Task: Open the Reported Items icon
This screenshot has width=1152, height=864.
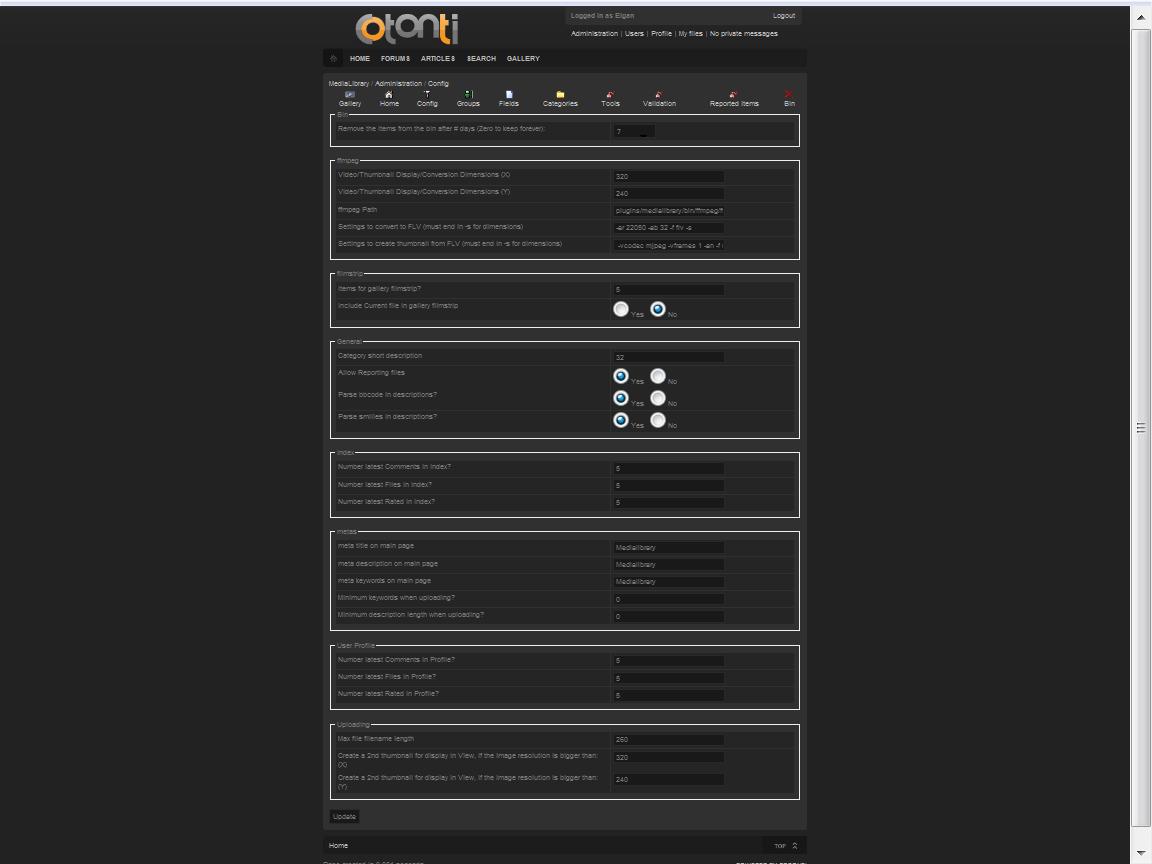Action: [734, 95]
